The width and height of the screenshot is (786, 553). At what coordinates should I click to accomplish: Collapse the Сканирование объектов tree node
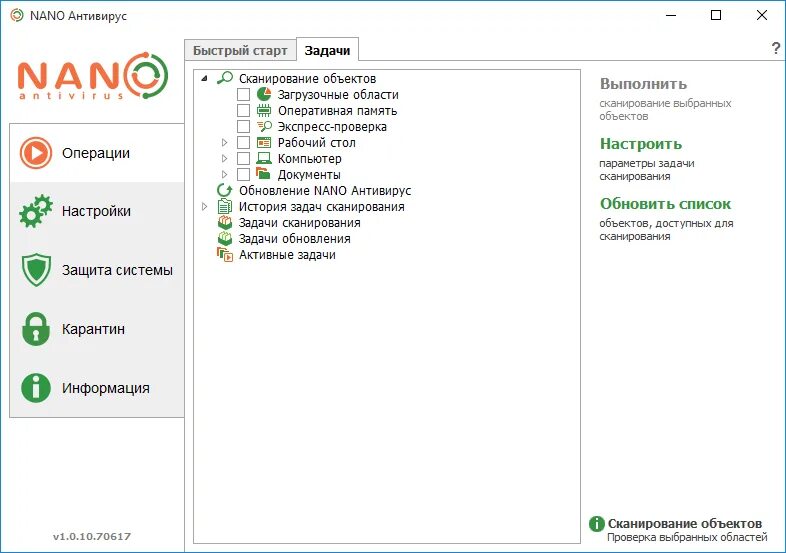pyautogui.click(x=205, y=78)
